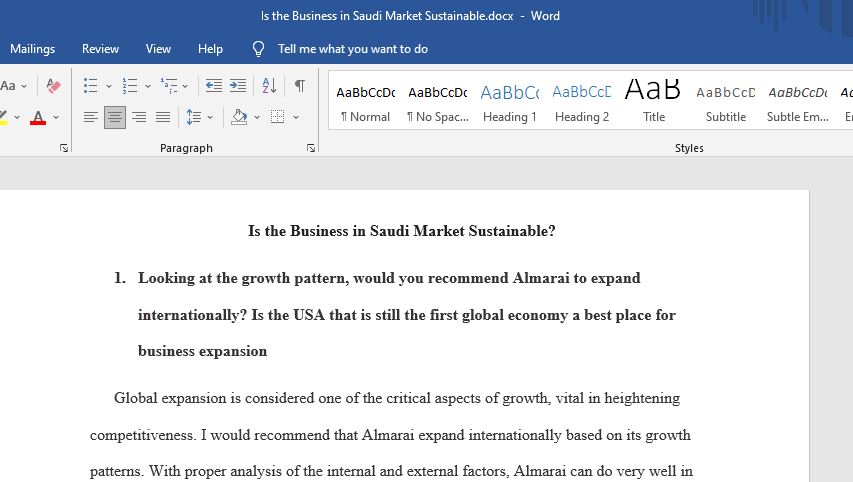This screenshot has height=482, width=853.
Task: Open the bullets style dropdown arrow
Action: (109, 86)
